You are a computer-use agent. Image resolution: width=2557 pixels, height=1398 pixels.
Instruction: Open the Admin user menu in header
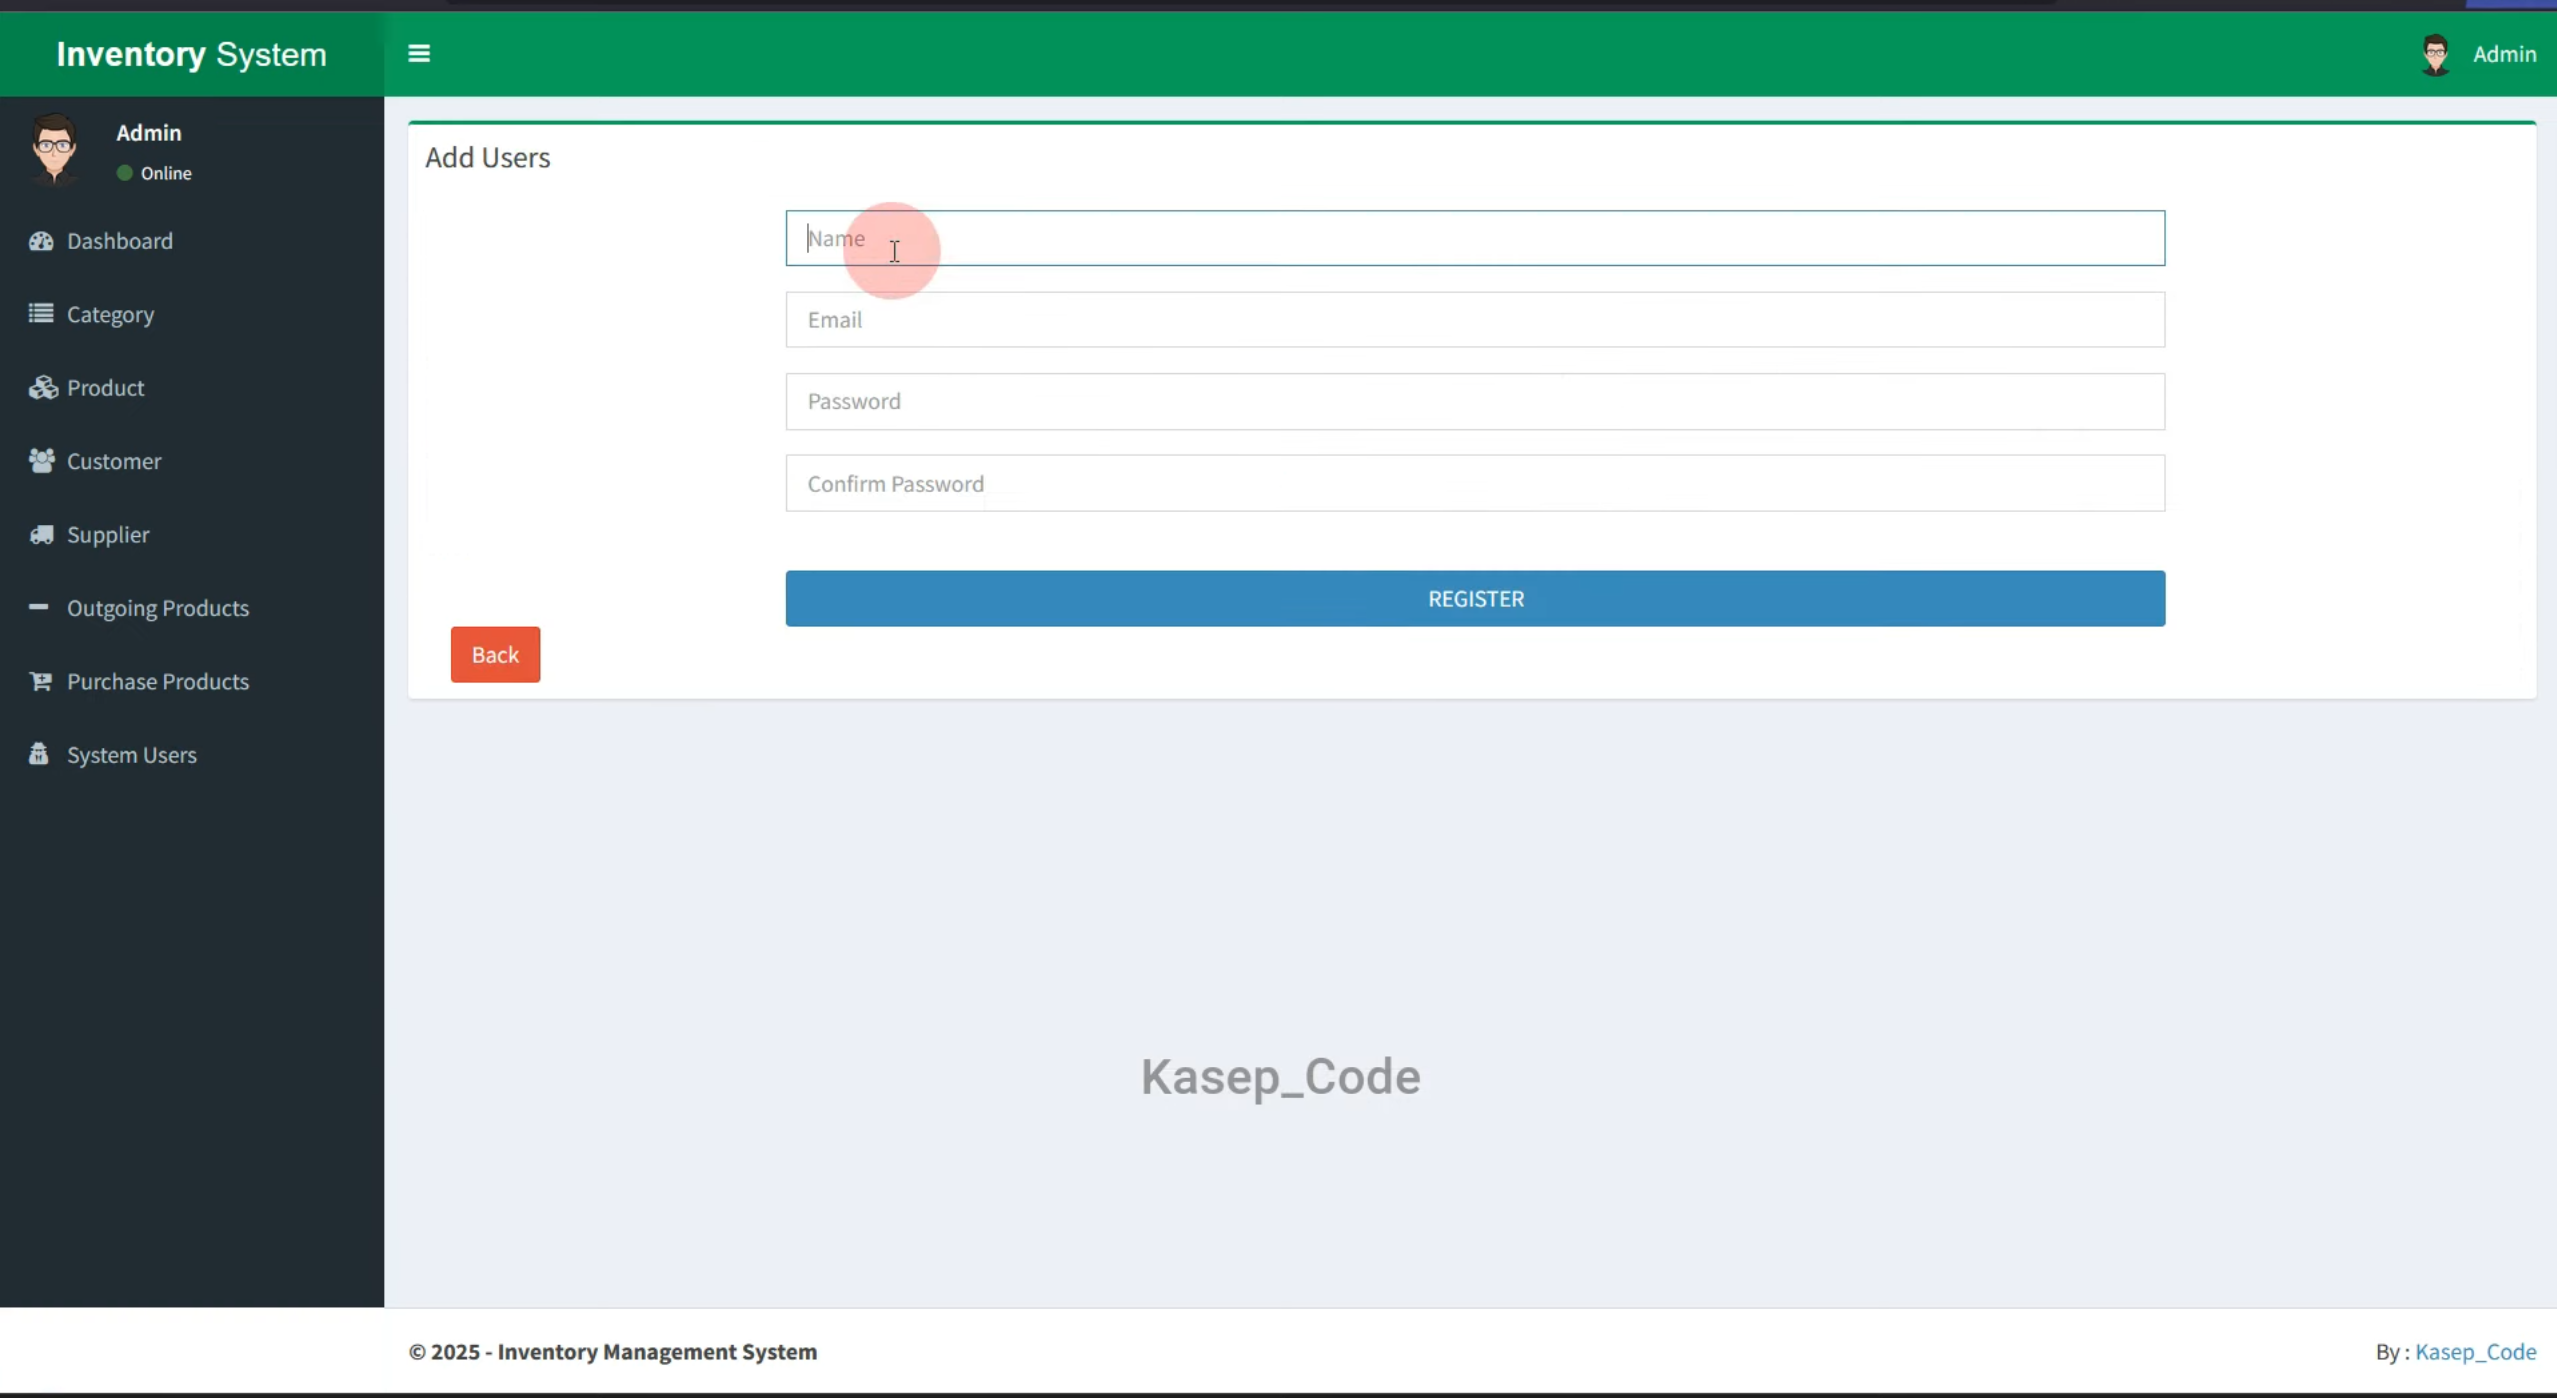(x=2477, y=54)
